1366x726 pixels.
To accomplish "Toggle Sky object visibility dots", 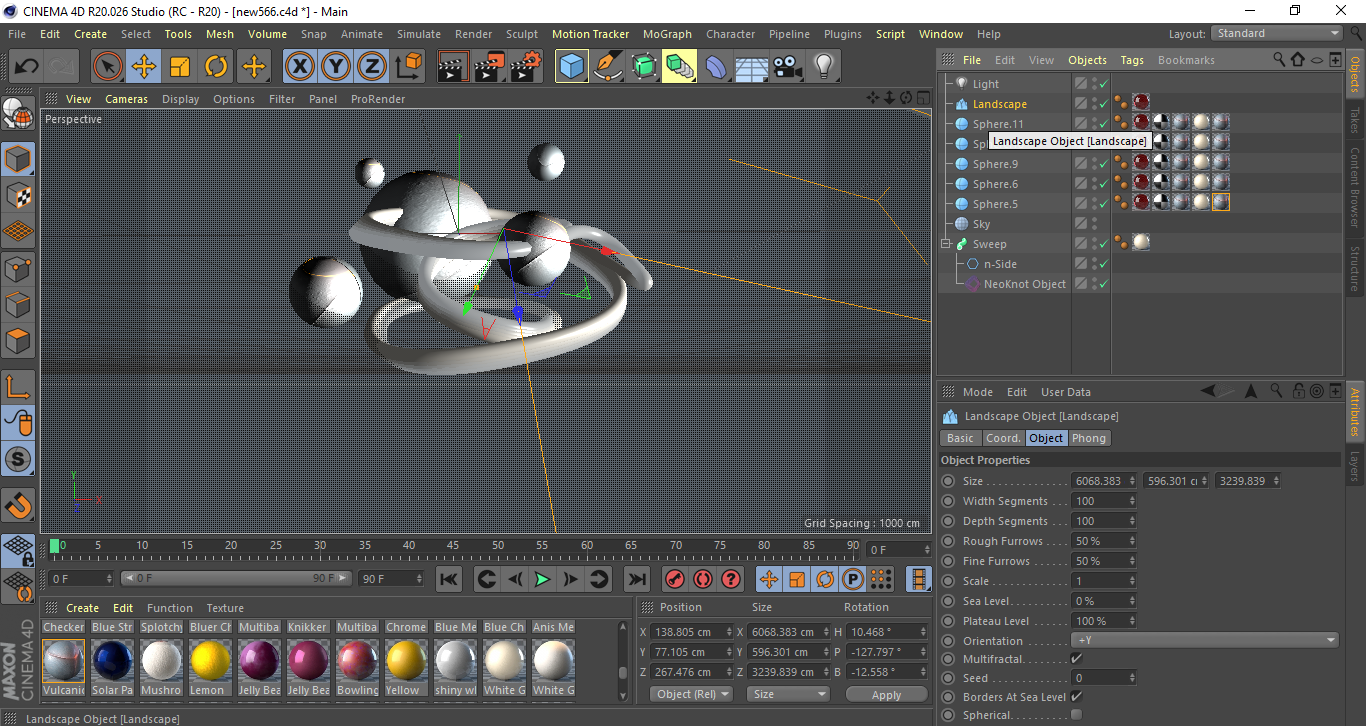I will point(1094,224).
